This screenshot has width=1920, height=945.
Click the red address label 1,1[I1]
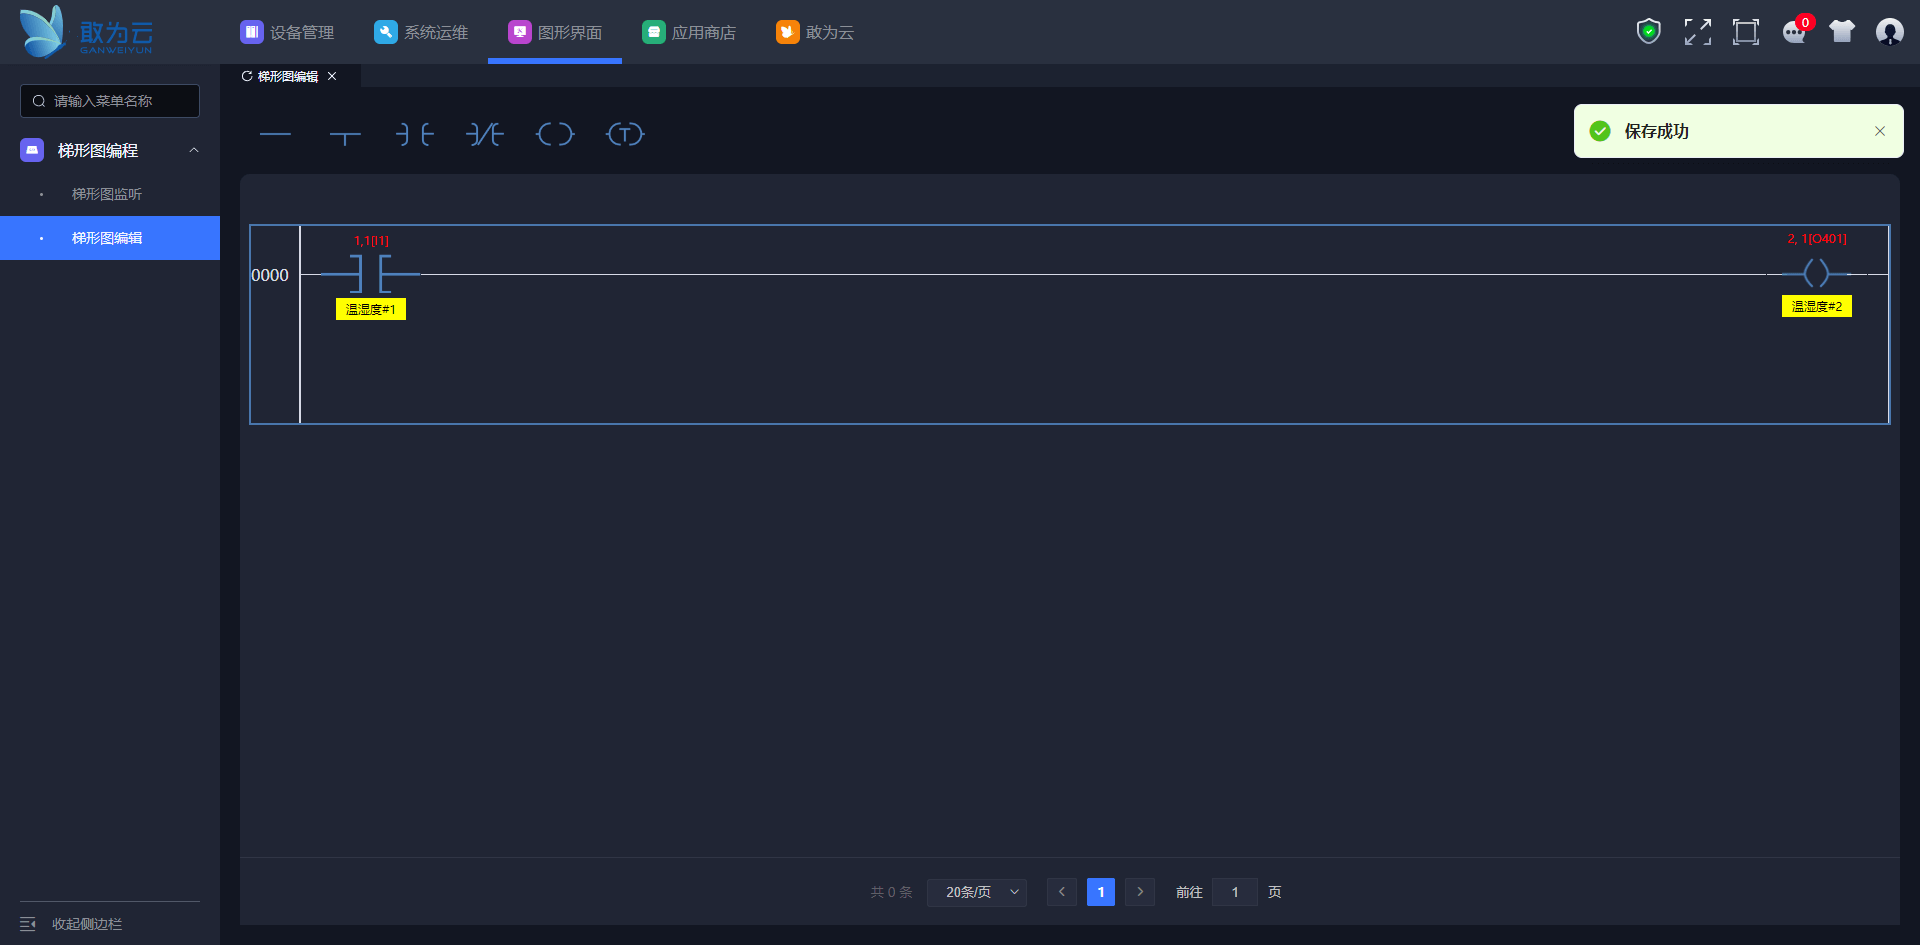pos(371,241)
